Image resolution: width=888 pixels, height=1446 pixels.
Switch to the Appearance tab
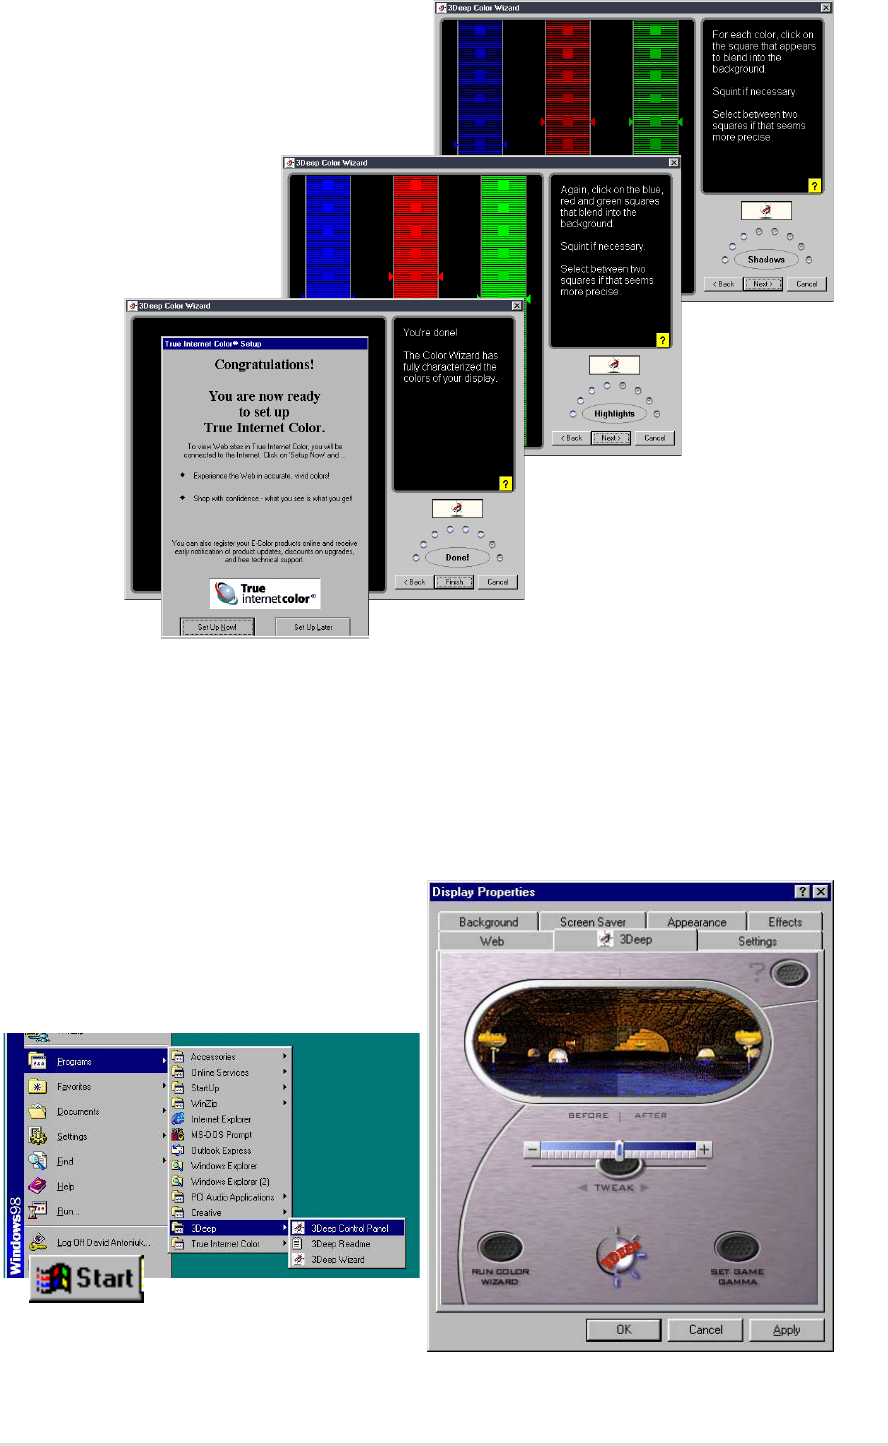click(x=697, y=922)
